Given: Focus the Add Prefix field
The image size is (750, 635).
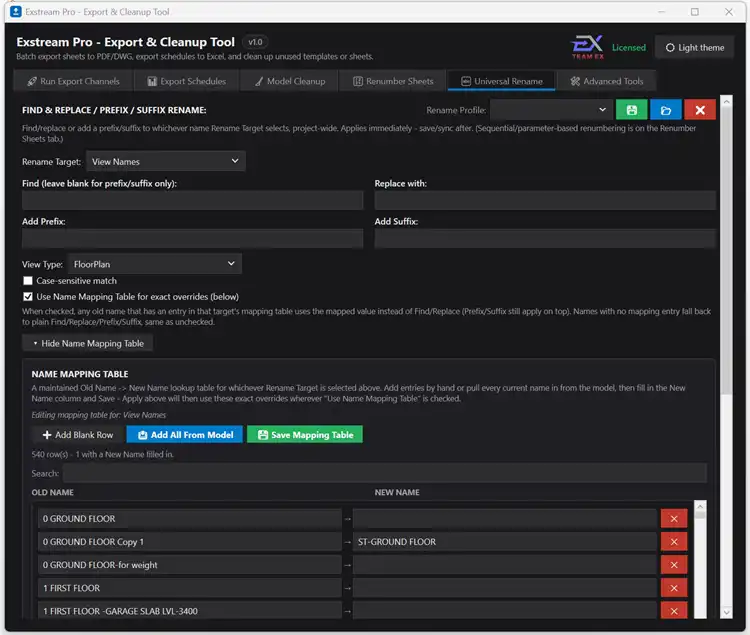Looking at the screenshot, I should 192,239.
